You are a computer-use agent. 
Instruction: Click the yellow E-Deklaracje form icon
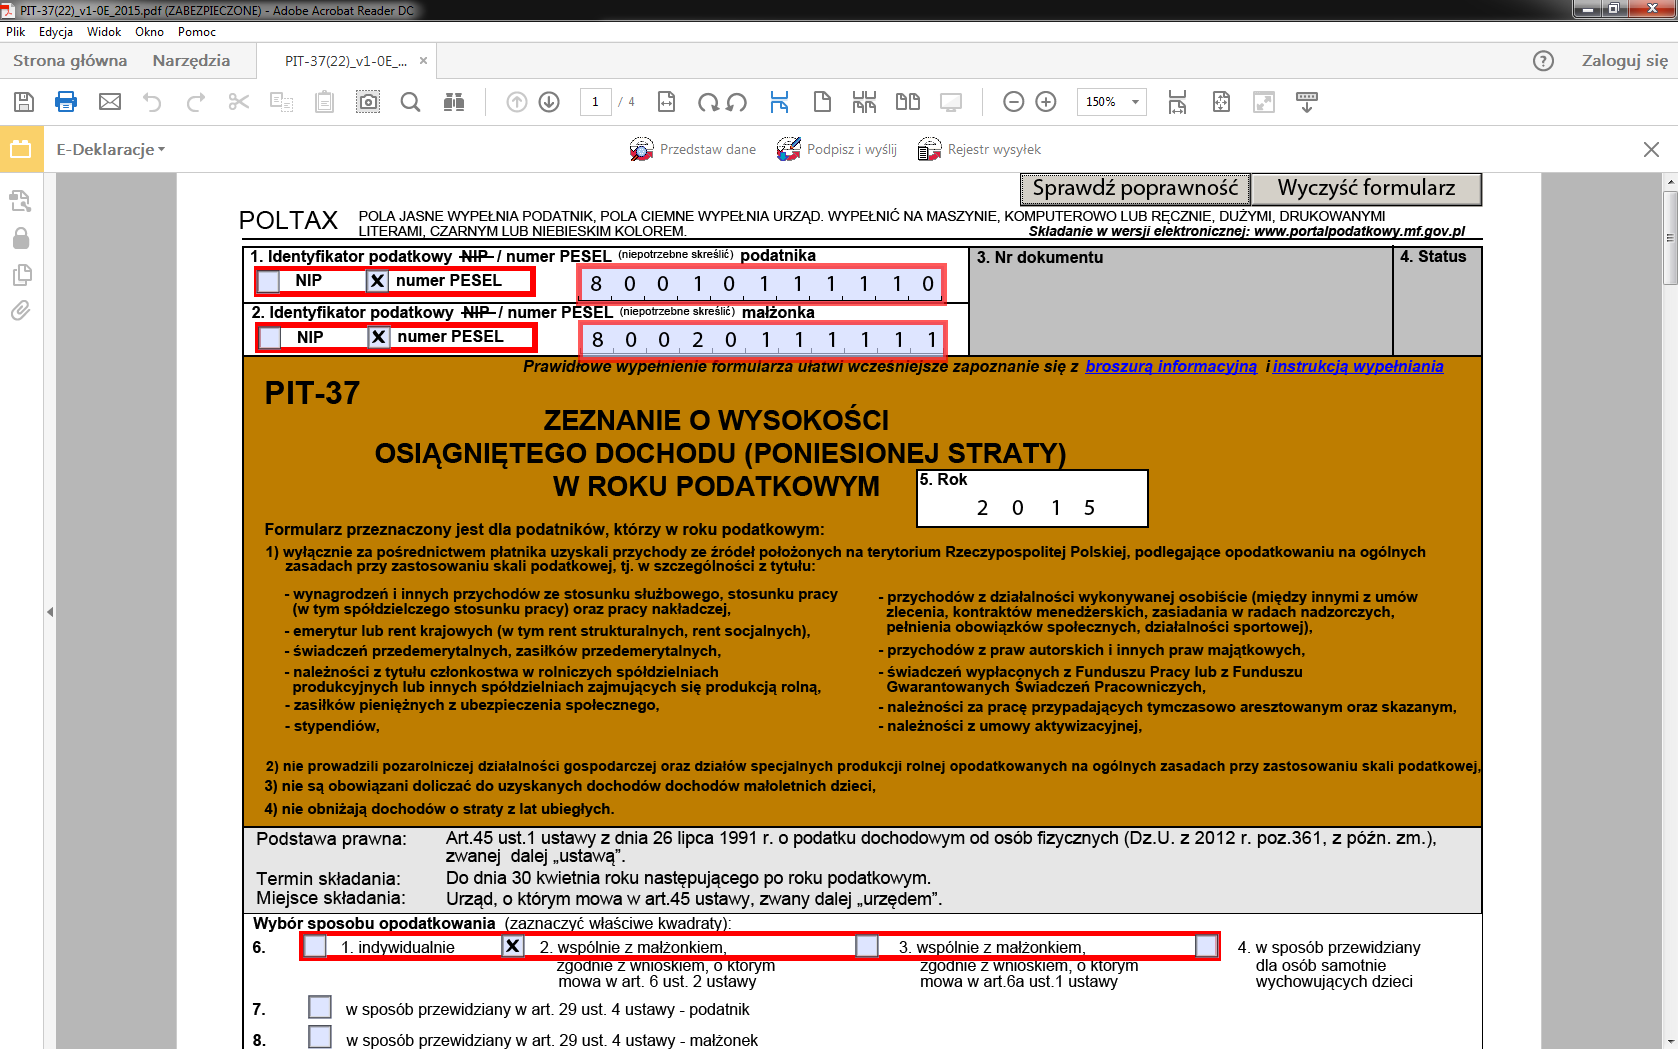click(x=21, y=149)
